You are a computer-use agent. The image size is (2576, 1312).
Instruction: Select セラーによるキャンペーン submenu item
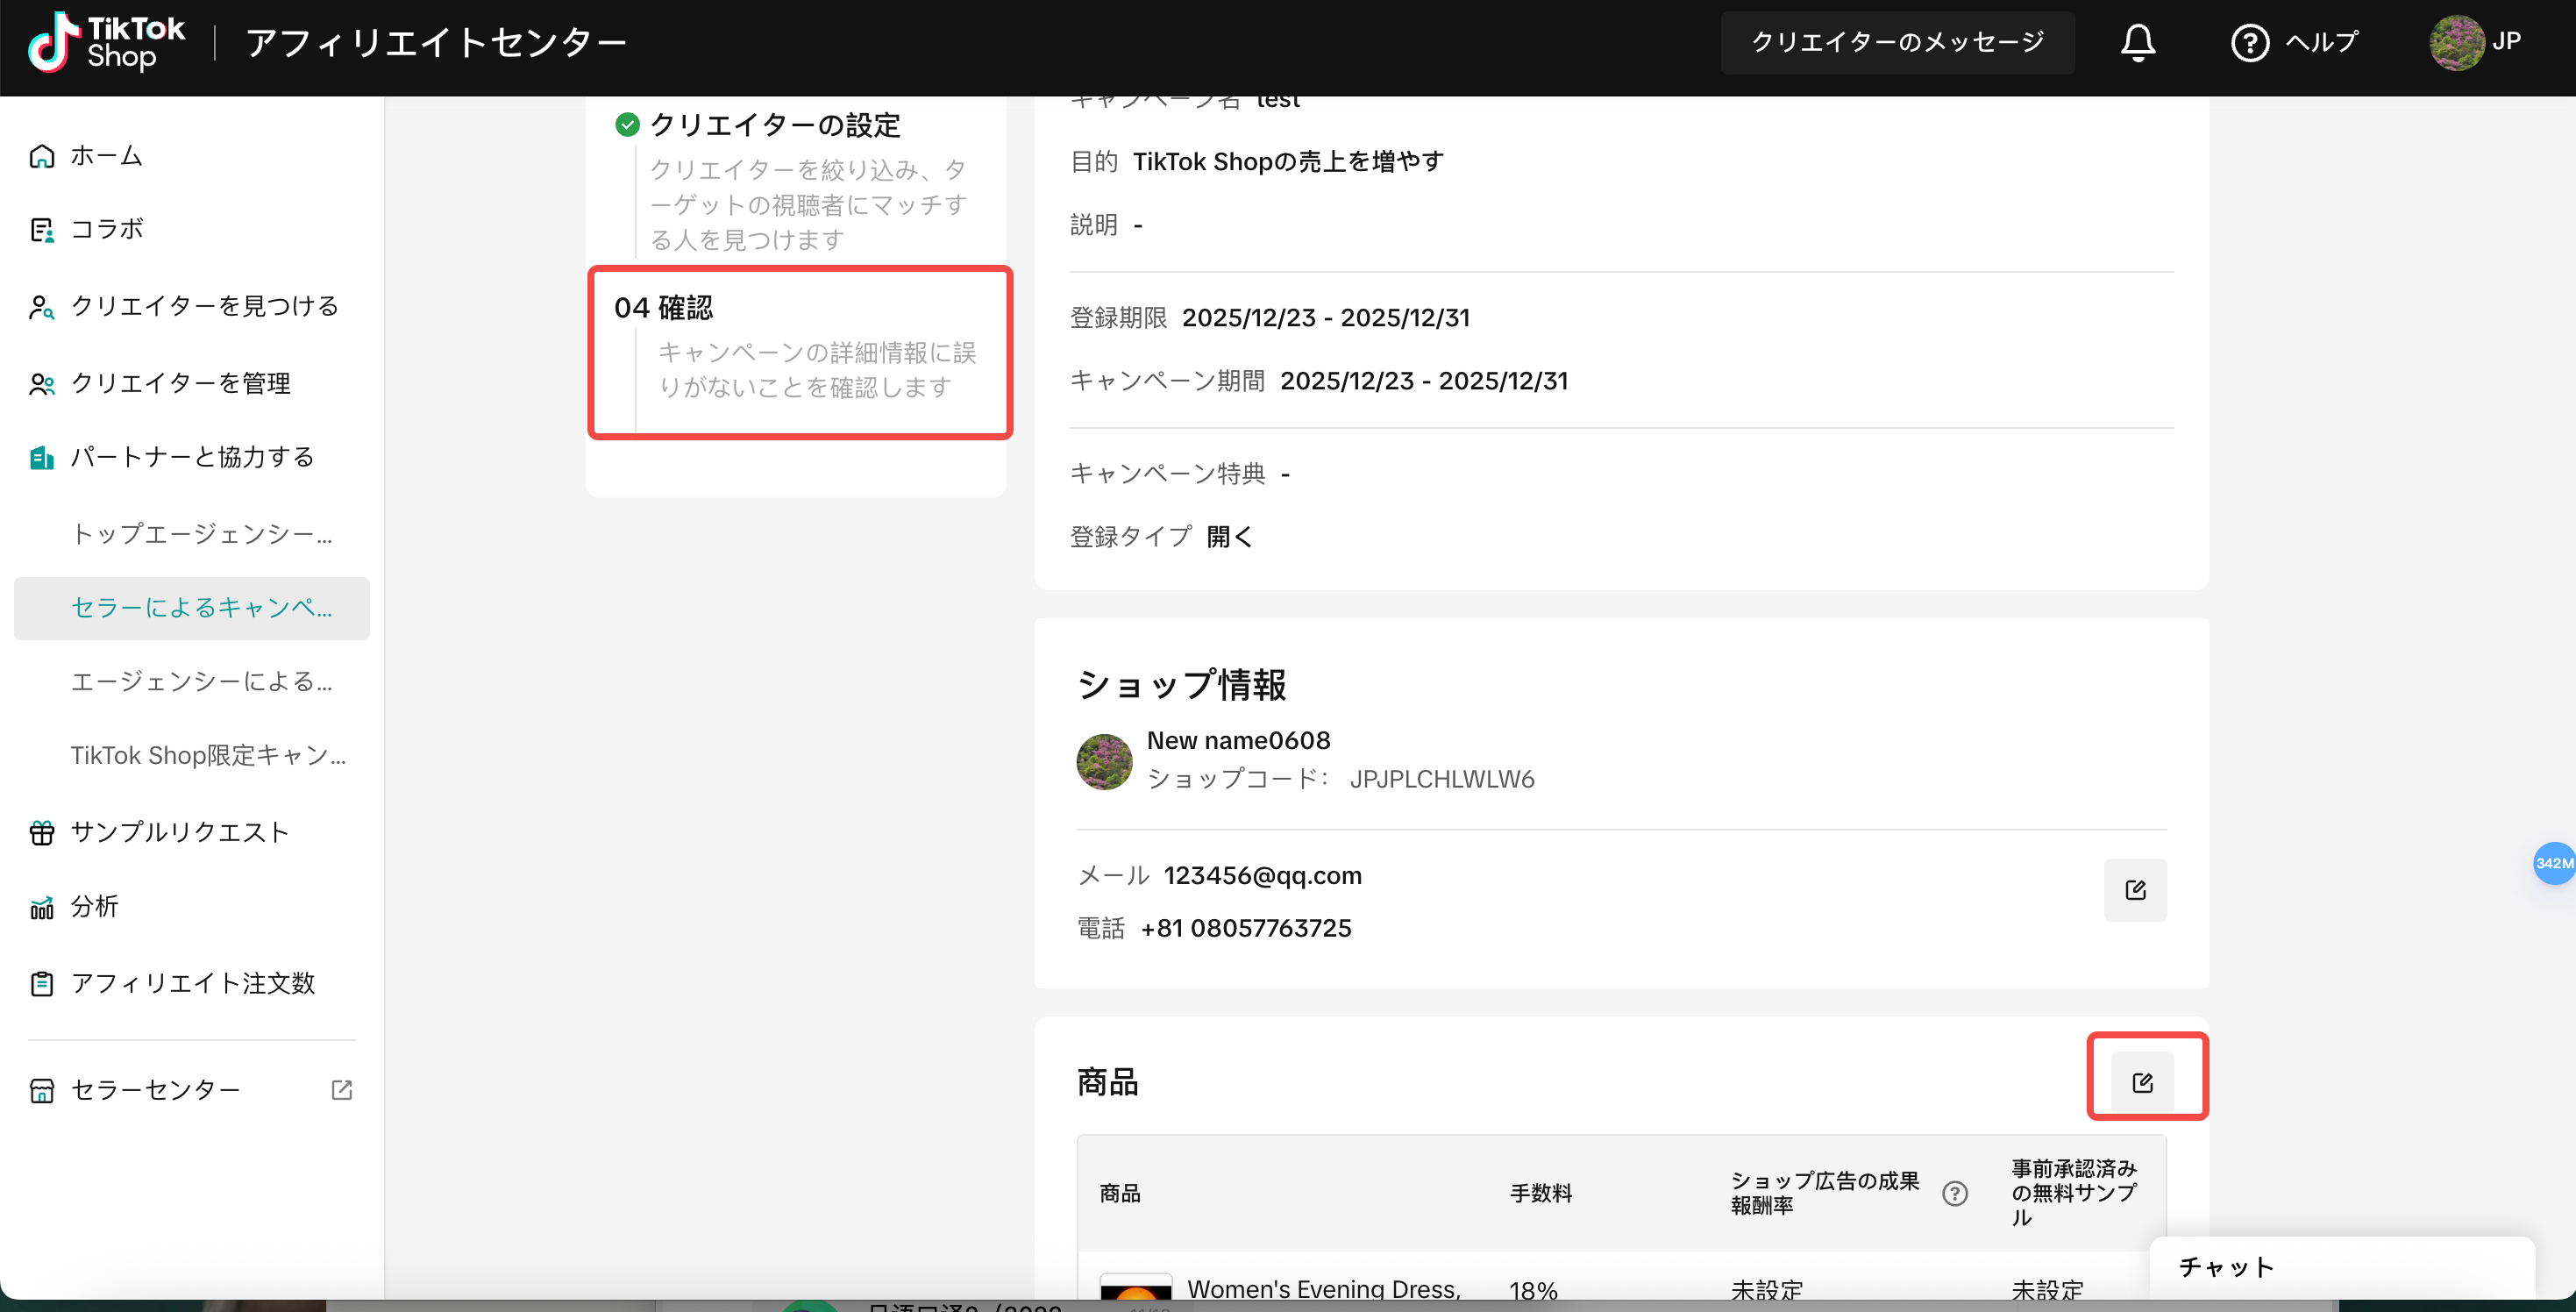coord(192,608)
